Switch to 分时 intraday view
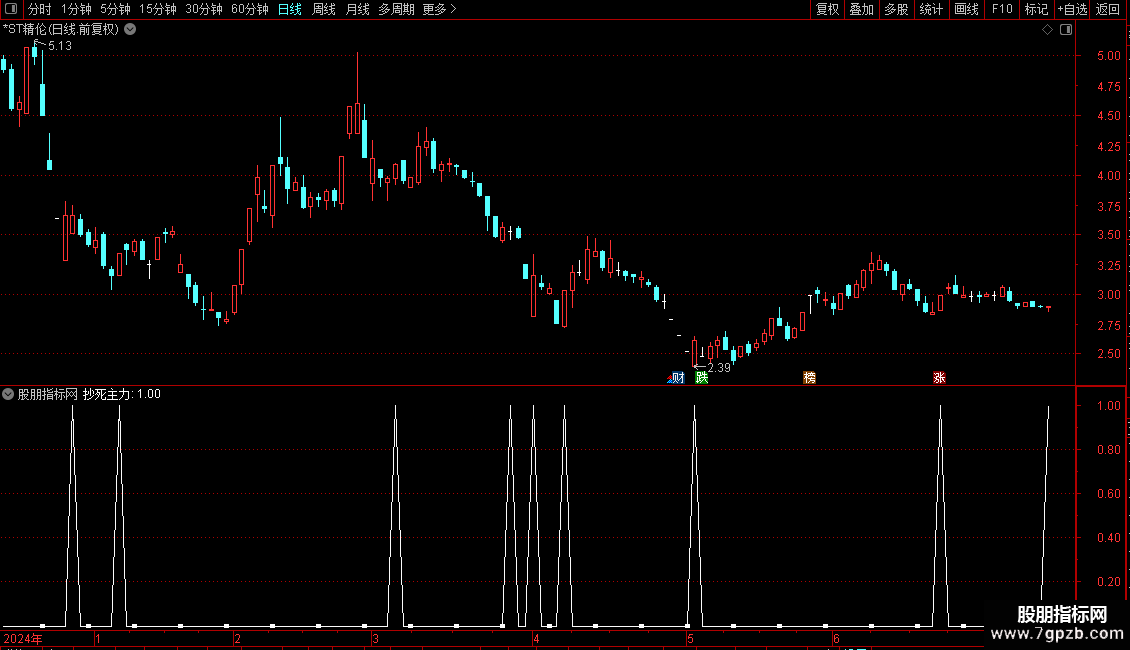Viewport: 1130px width, 650px height. click(40, 9)
